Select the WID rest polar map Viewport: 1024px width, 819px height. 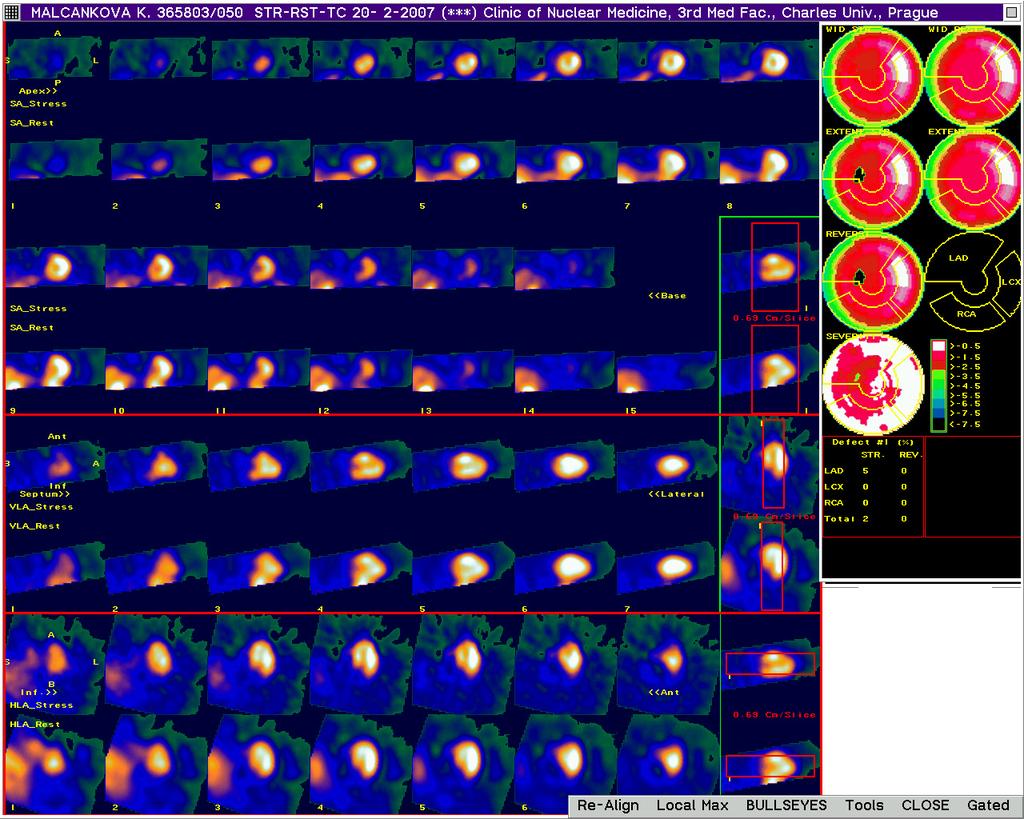tap(973, 78)
